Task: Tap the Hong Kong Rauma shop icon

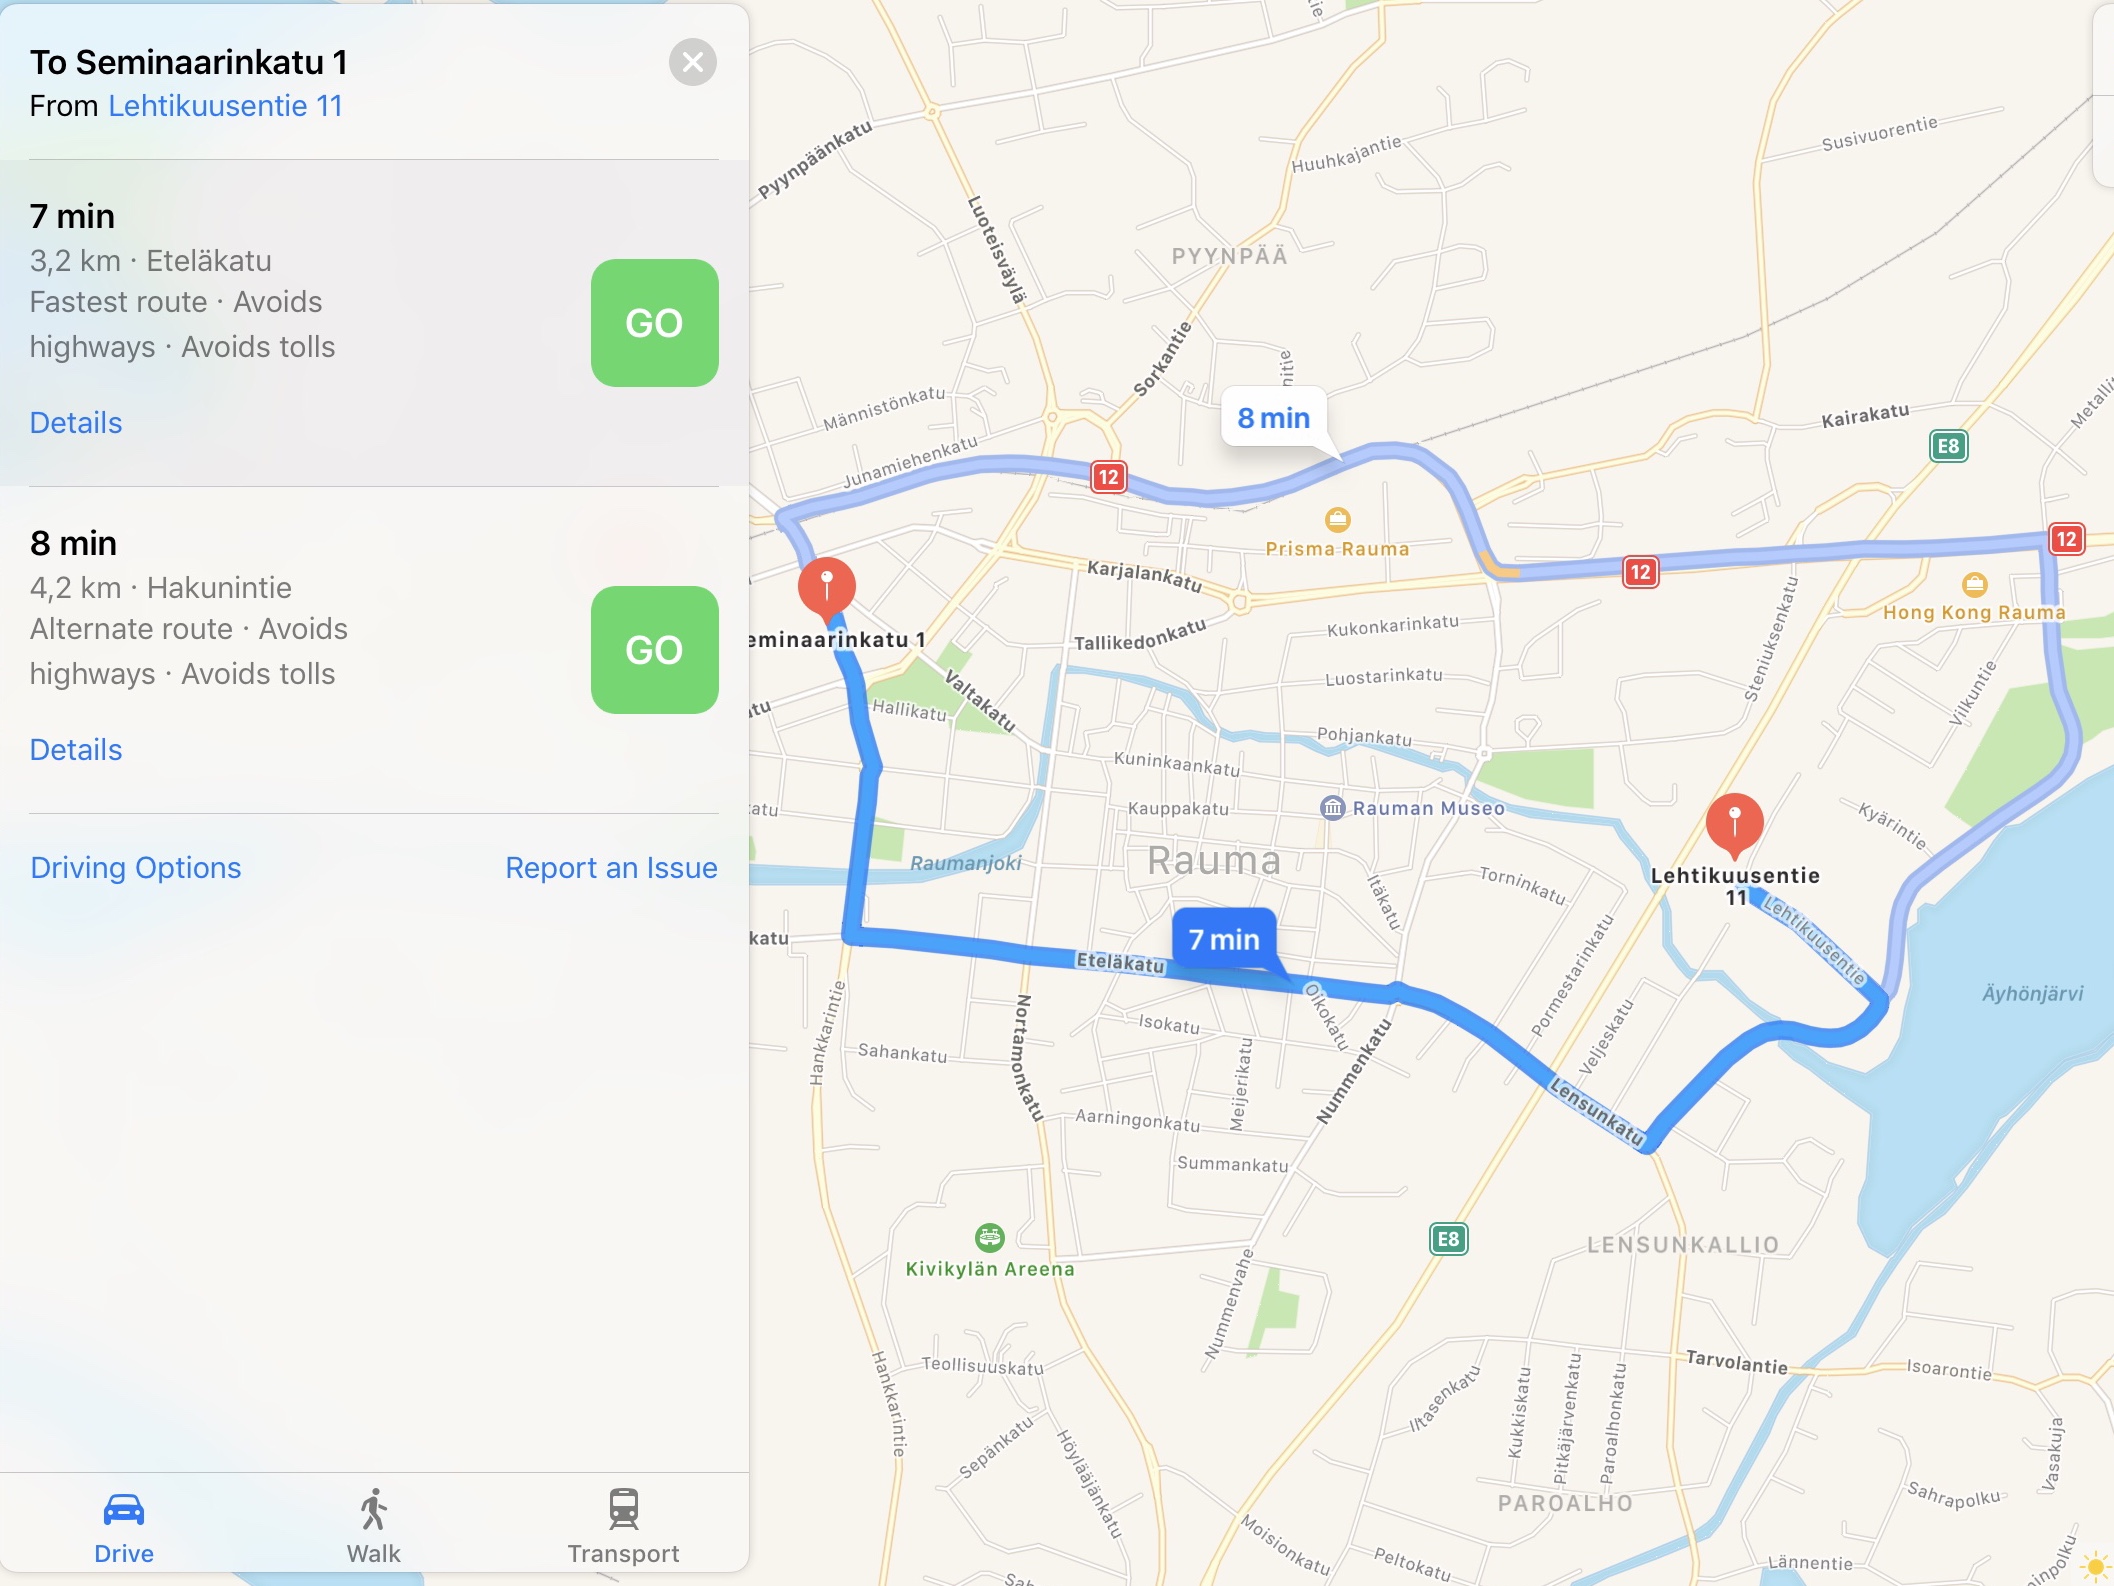Action: click(x=1974, y=584)
